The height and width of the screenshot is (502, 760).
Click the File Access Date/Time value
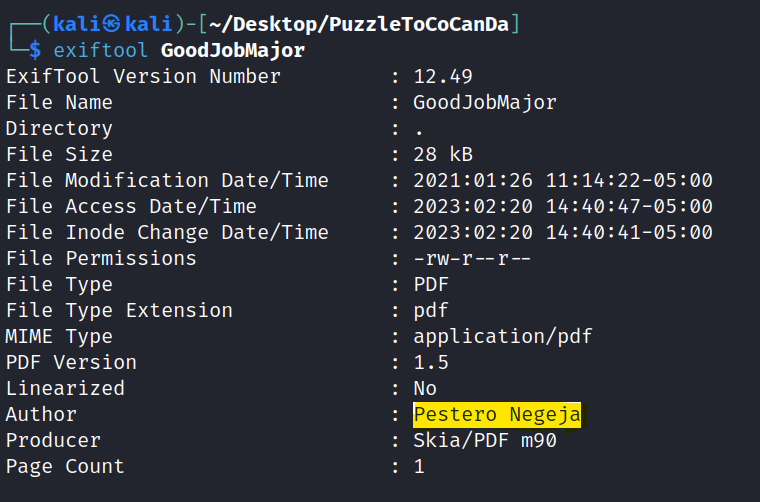(x=563, y=206)
